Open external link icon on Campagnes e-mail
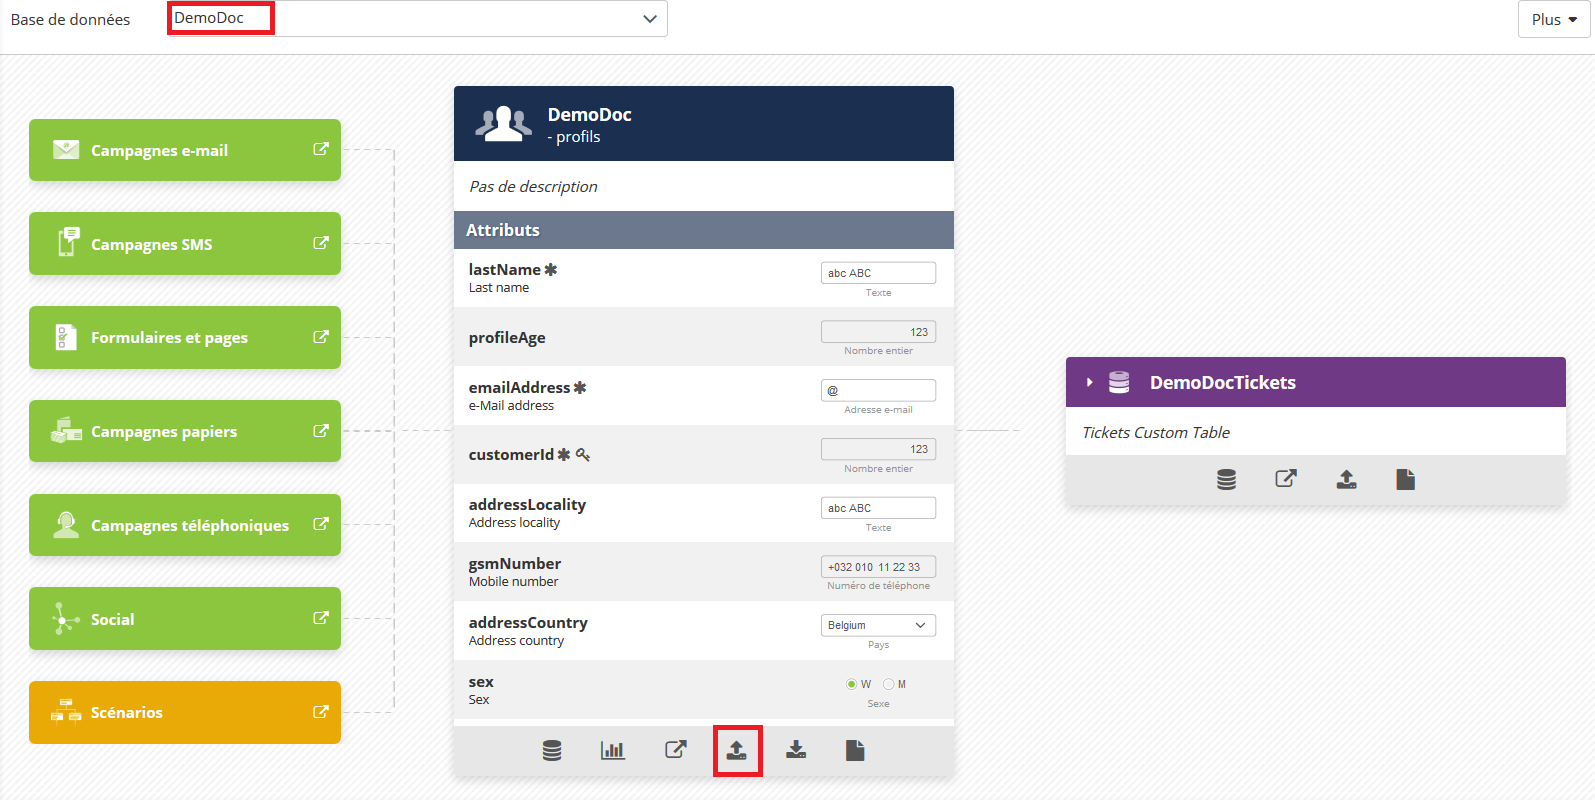The height and width of the screenshot is (800, 1595). pos(321,149)
